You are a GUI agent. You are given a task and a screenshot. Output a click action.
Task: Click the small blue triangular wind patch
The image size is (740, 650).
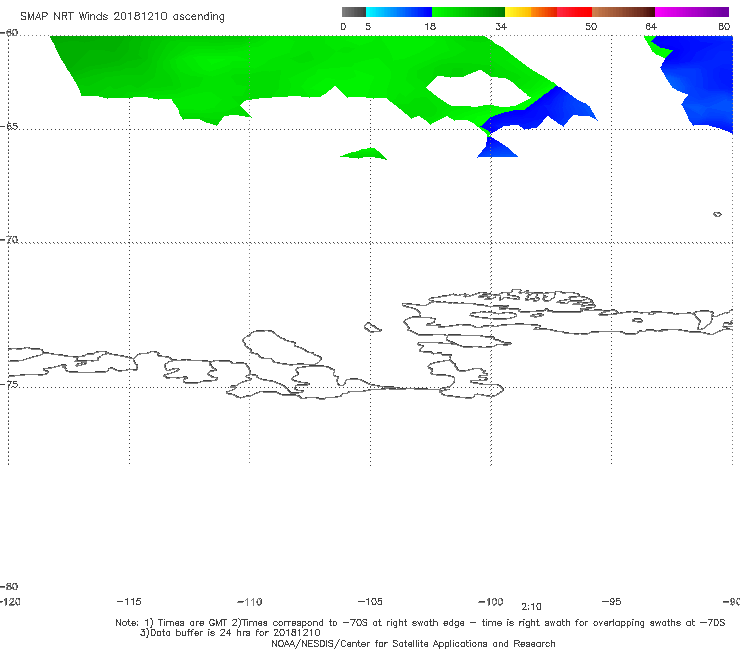496,148
